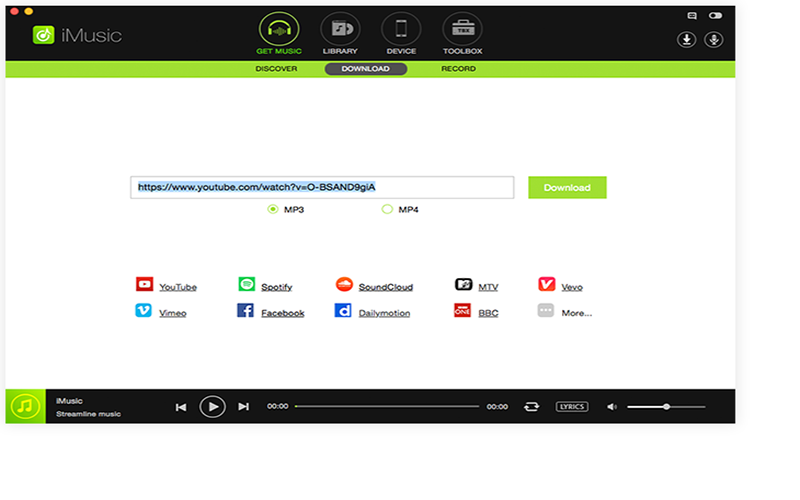The height and width of the screenshot is (500, 800).
Task: Open the Device phone icon
Action: point(401,29)
